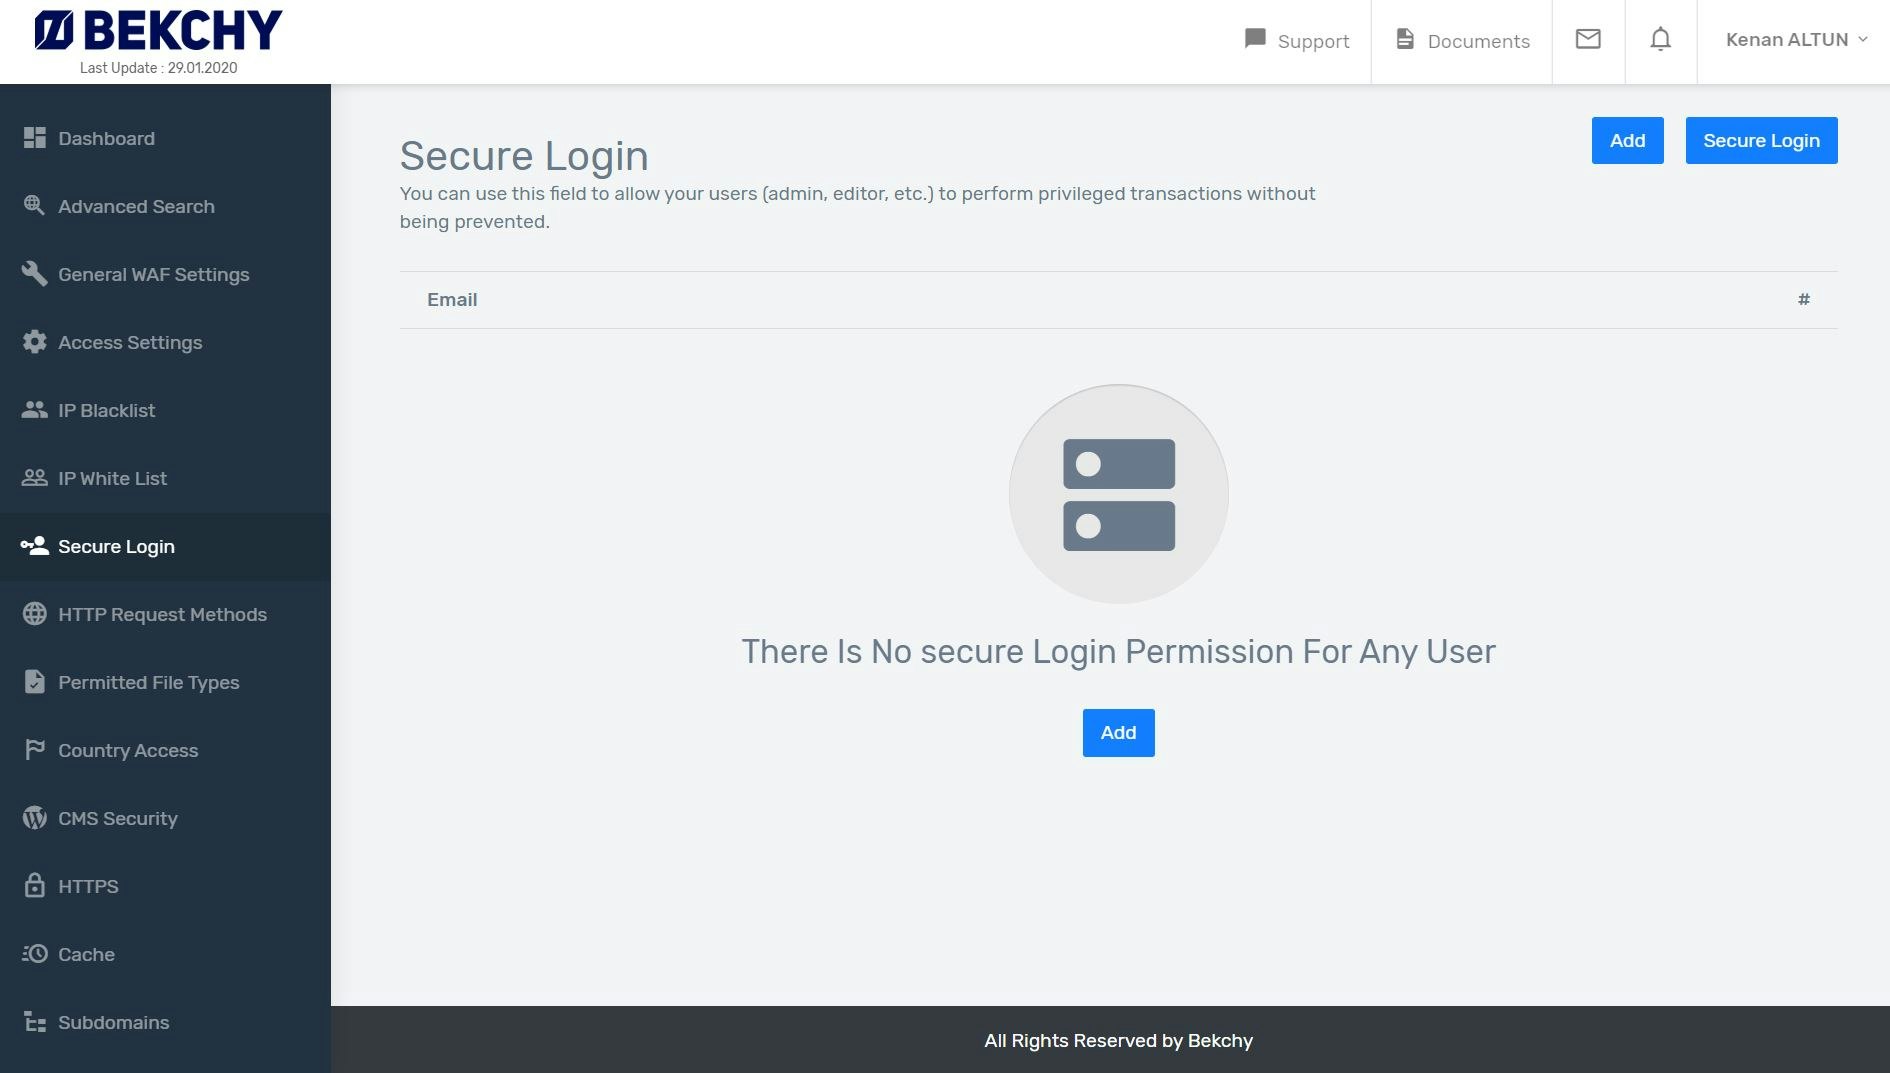
Task: Click the Documents file icon
Action: pyautogui.click(x=1405, y=39)
